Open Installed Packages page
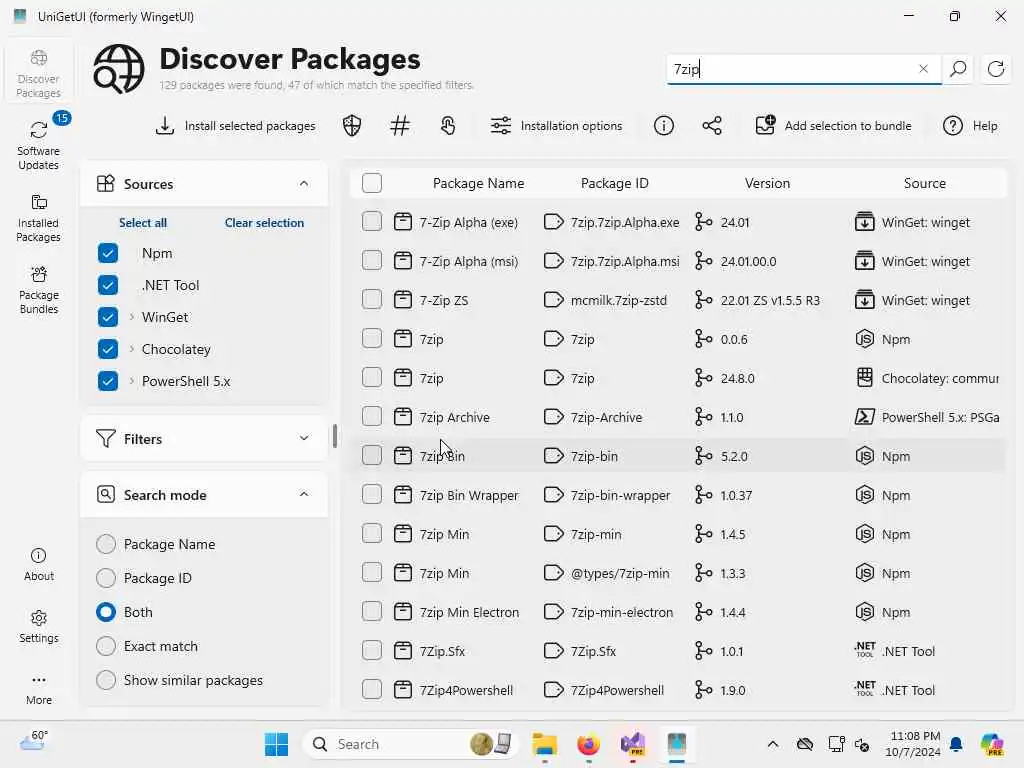 point(39,218)
